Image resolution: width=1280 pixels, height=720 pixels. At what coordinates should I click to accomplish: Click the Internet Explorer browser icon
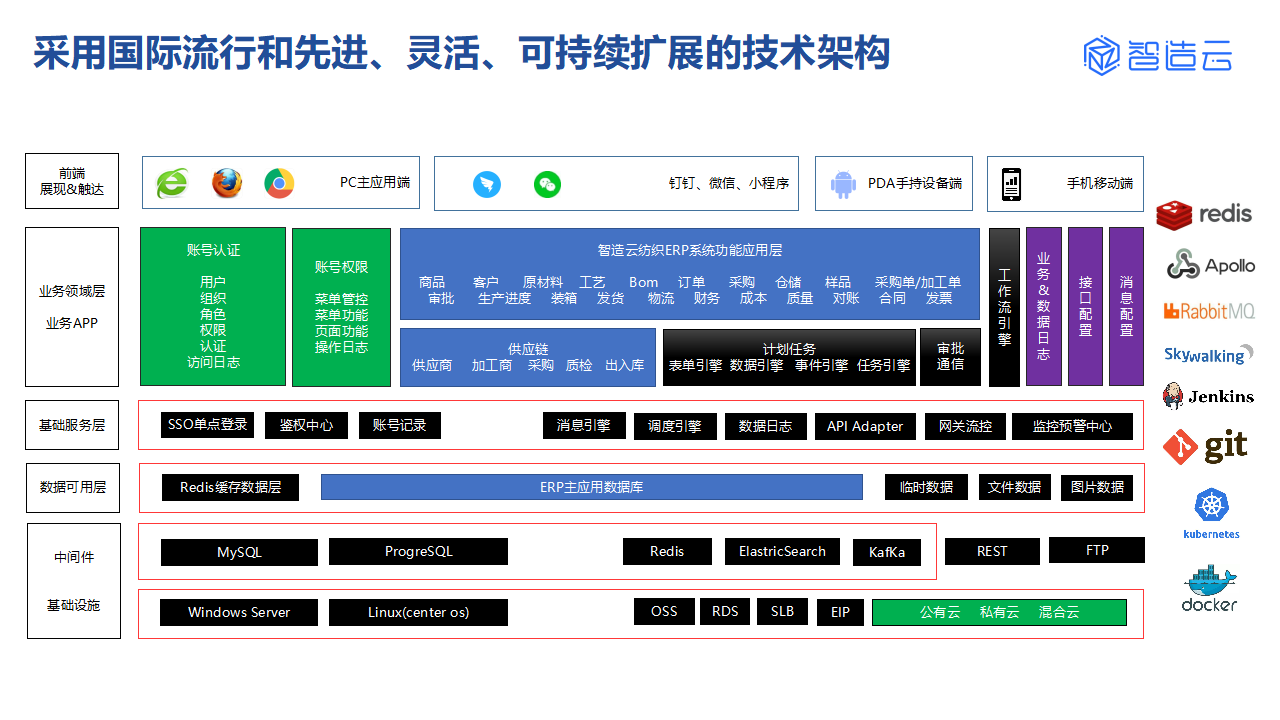point(172,183)
